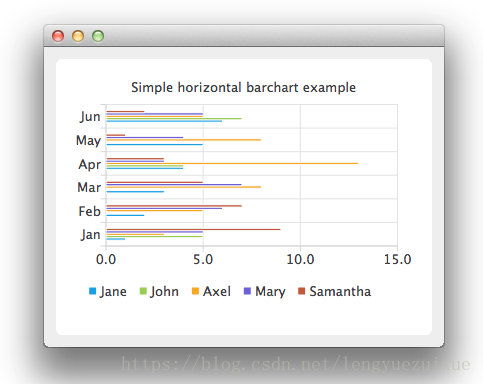This screenshot has width=483, height=384.
Task: Click the '10.0' value axis label
Action: pos(300,259)
